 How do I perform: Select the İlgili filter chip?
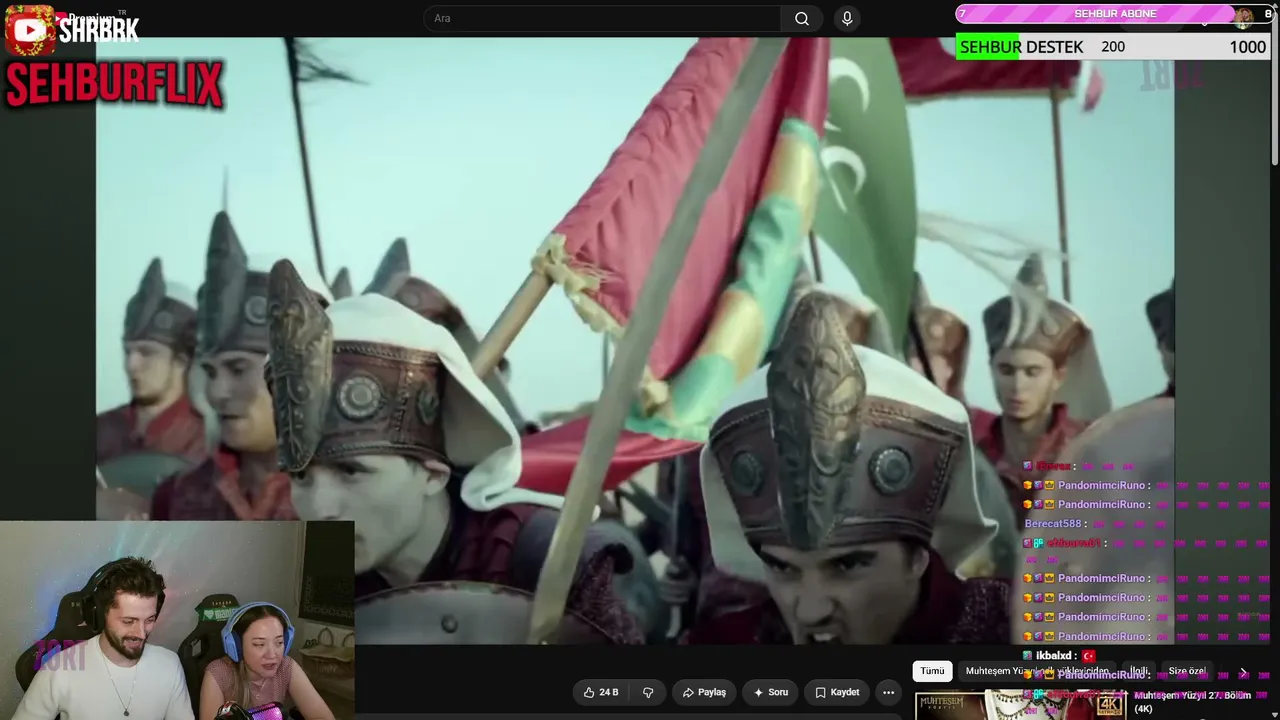1138,671
